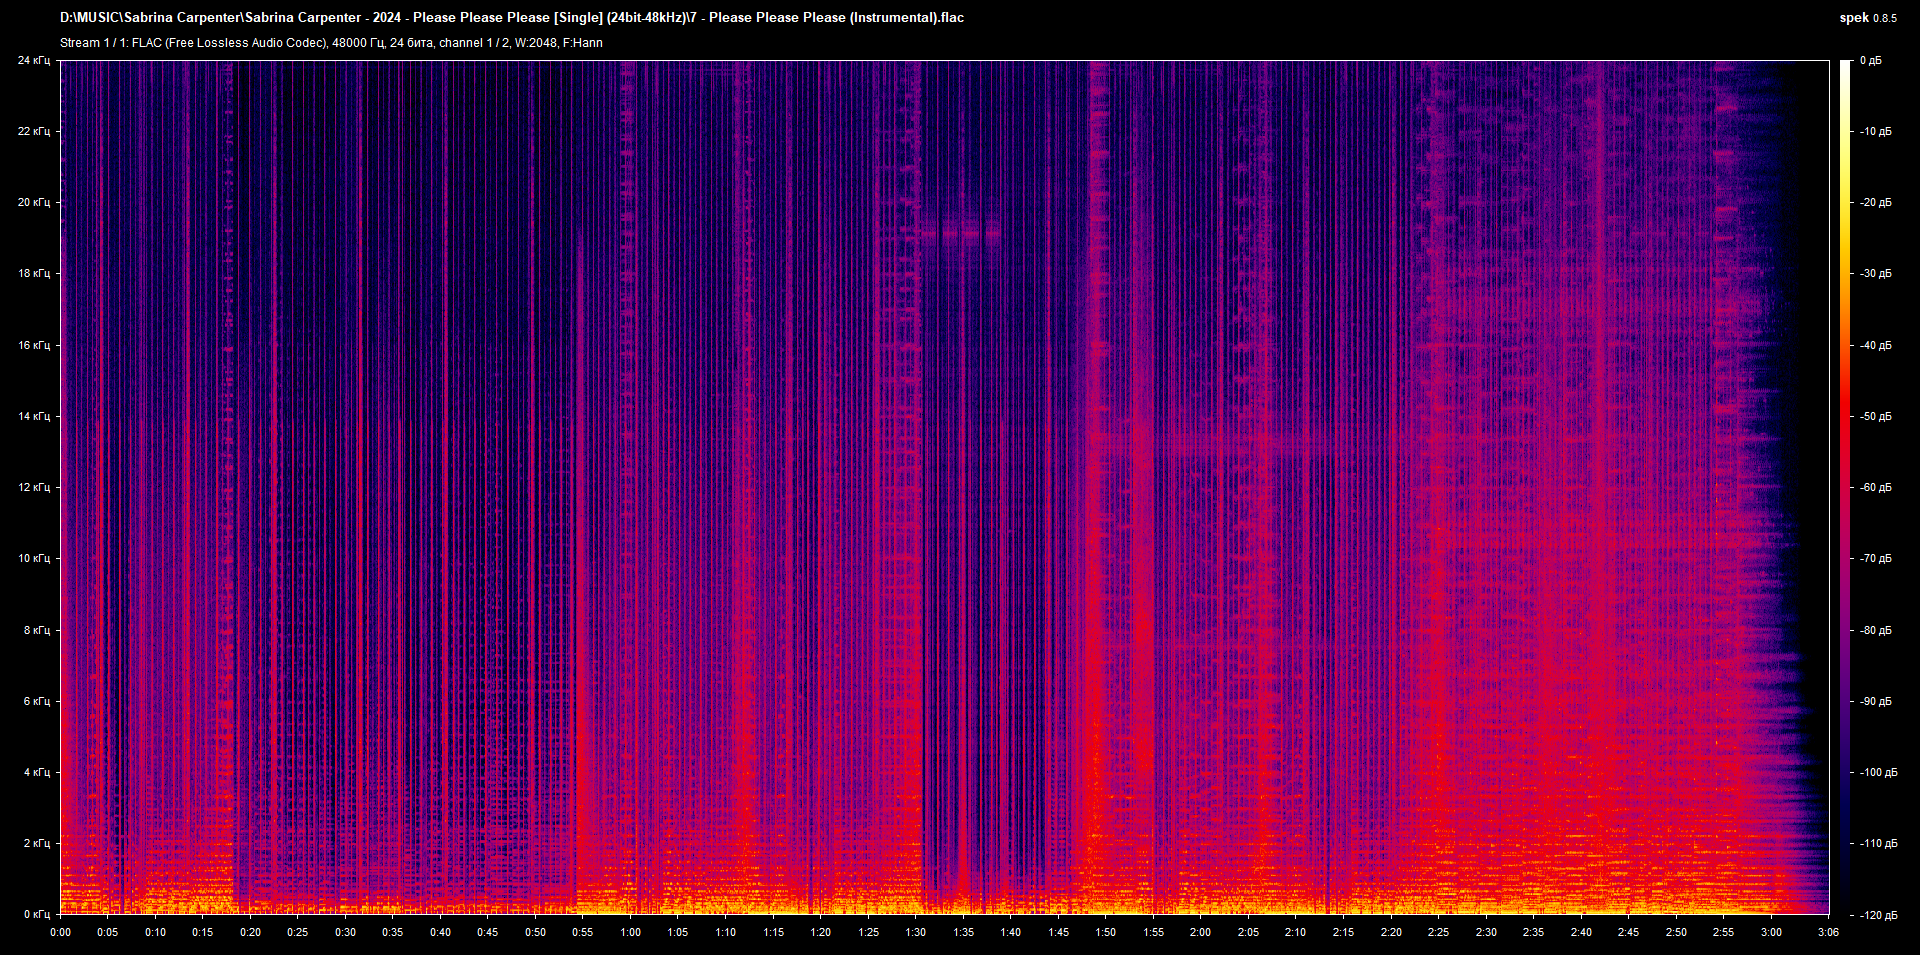
Task: Click the F:Hann window function text
Action: click(583, 43)
